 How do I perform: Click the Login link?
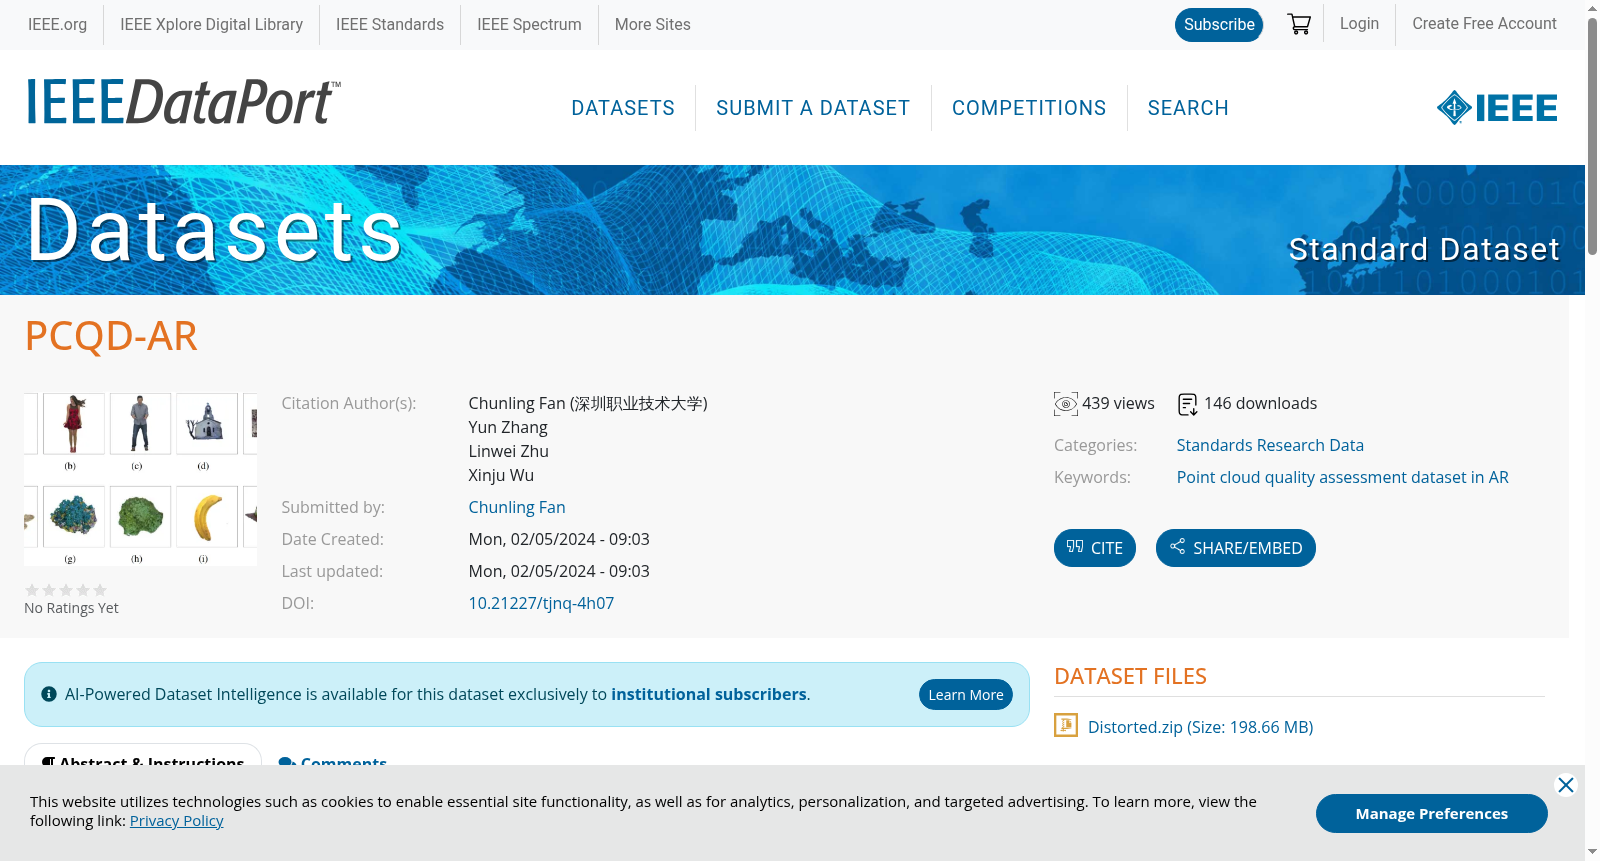[1359, 23]
